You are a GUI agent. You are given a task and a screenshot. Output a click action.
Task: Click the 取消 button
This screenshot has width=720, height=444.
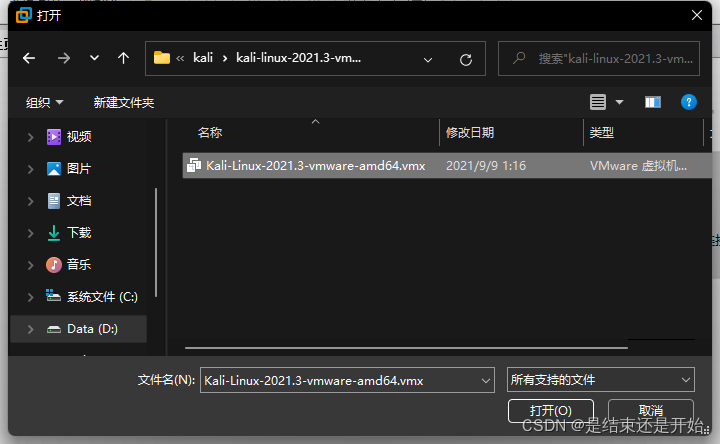click(x=651, y=410)
